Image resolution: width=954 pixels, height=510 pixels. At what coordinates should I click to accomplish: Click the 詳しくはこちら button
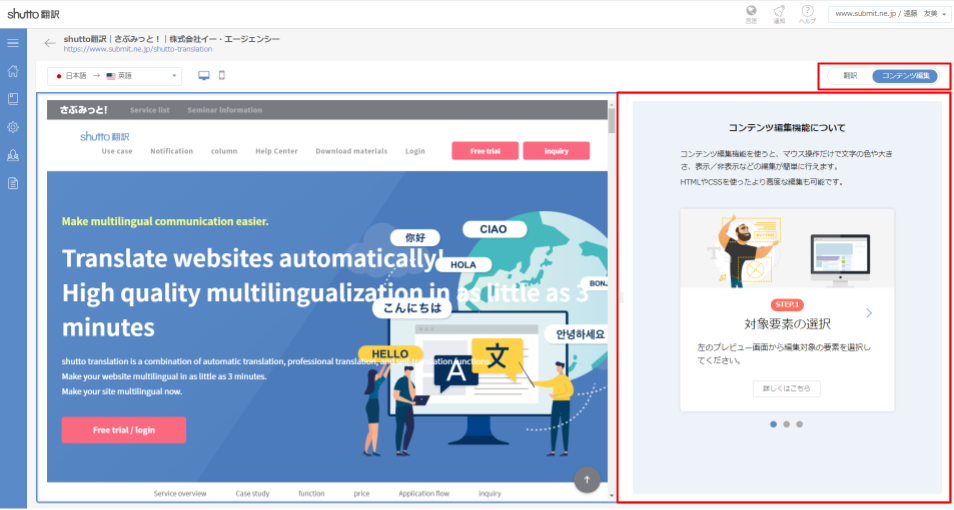[787, 388]
